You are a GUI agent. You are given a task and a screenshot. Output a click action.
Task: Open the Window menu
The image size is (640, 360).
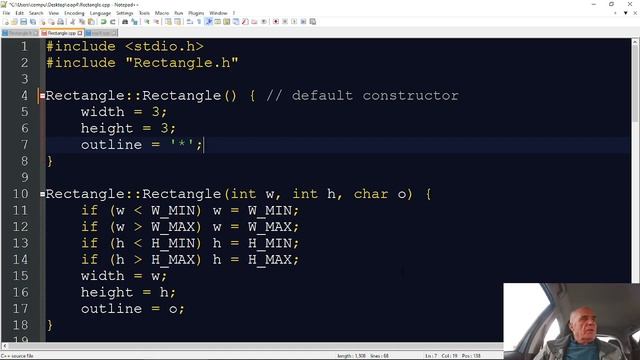(x=218, y=13)
